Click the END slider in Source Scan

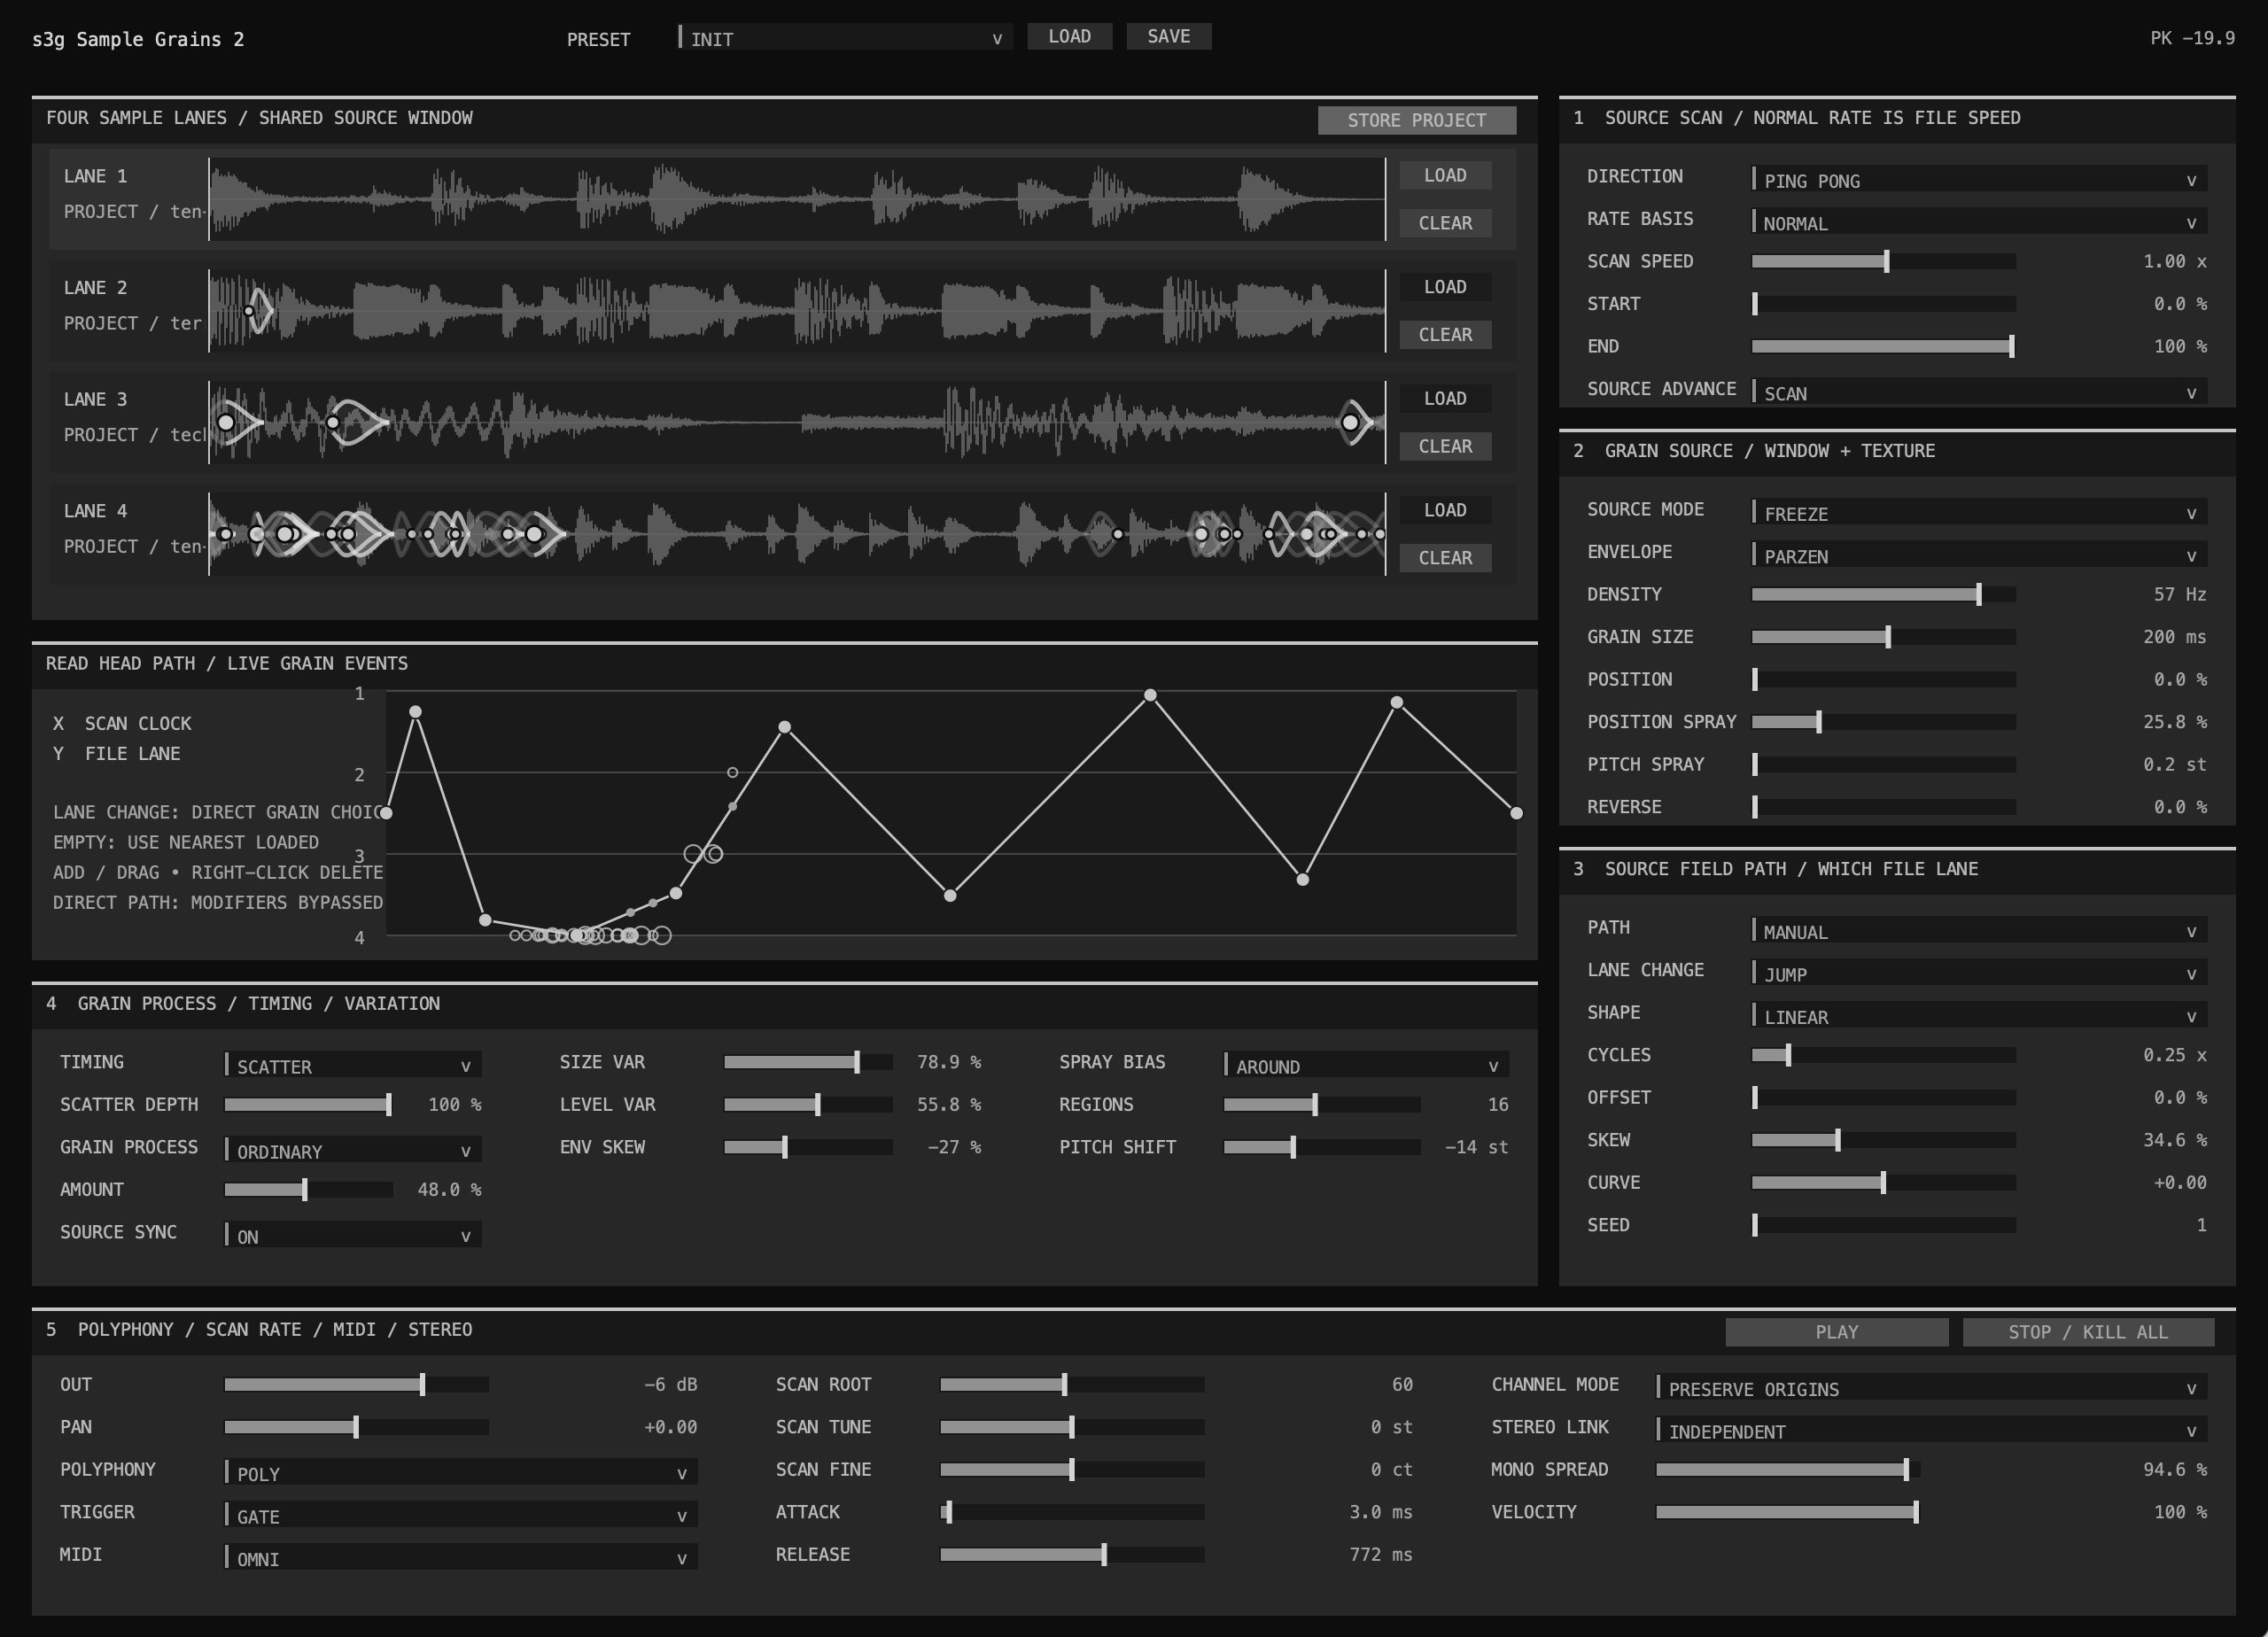tap(1883, 346)
